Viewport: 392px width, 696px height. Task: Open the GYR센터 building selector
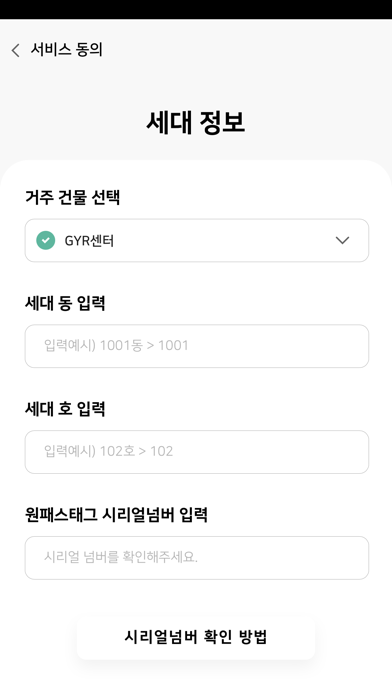[197, 241]
